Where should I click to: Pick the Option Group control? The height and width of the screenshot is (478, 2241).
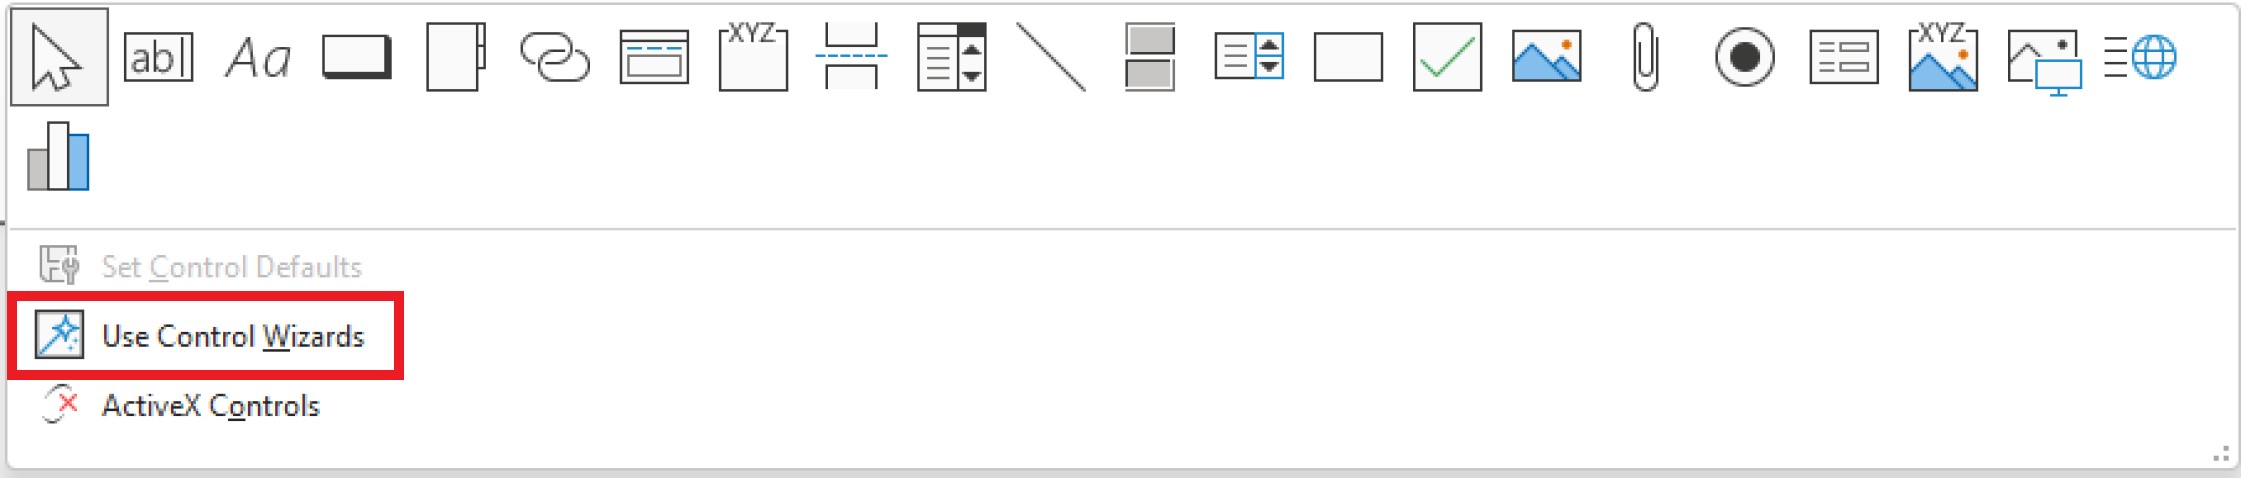pos(753,57)
